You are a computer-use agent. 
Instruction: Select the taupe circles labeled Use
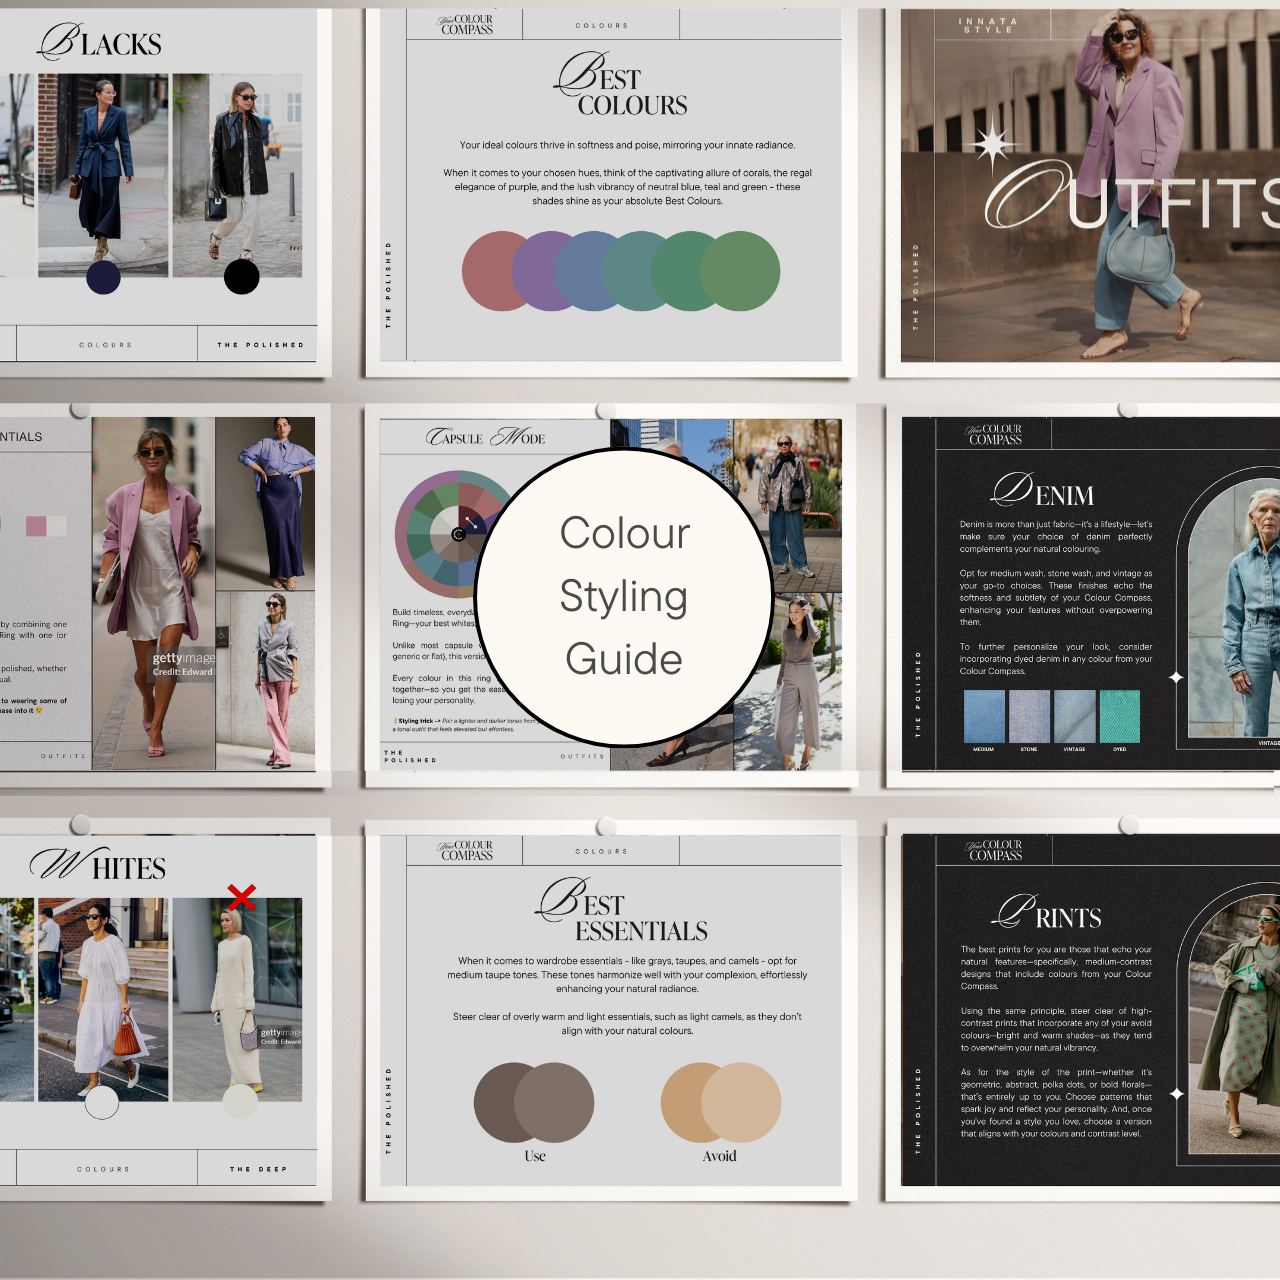tap(534, 1102)
